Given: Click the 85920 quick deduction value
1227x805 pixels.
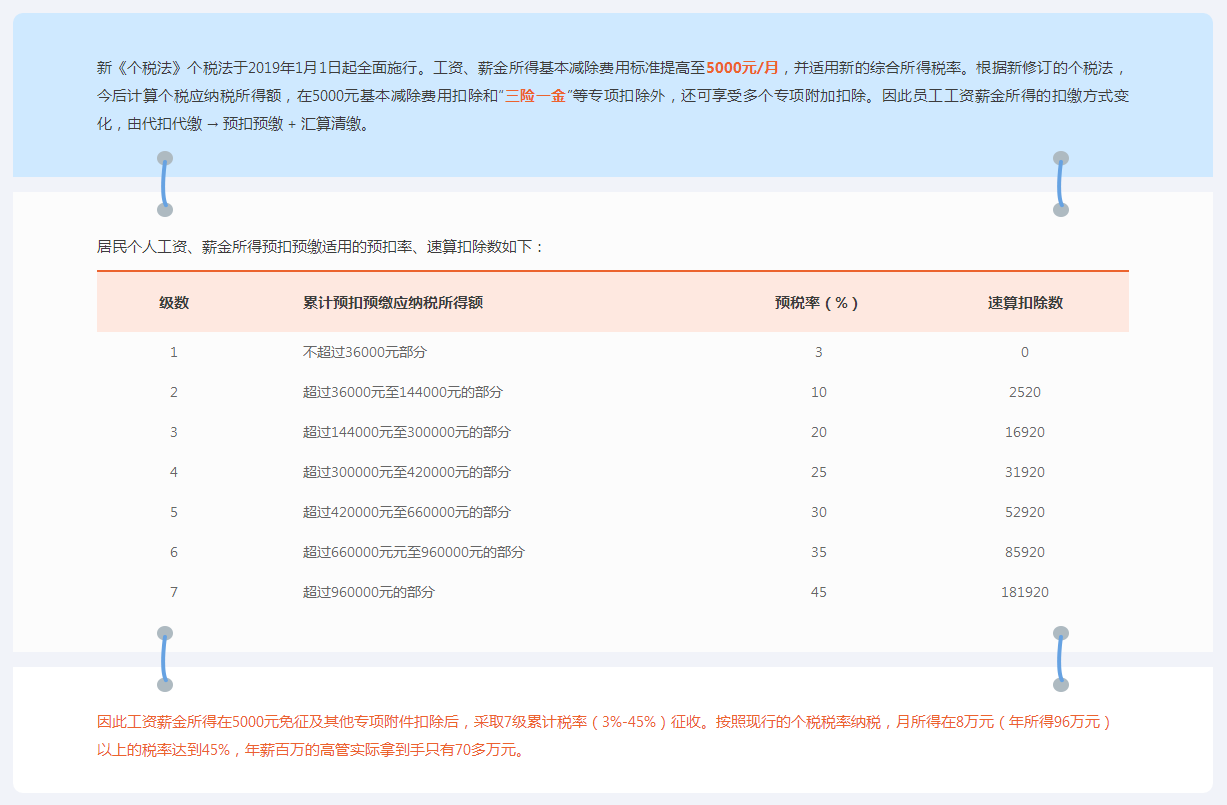Looking at the screenshot, I should tap(1025, 552).
